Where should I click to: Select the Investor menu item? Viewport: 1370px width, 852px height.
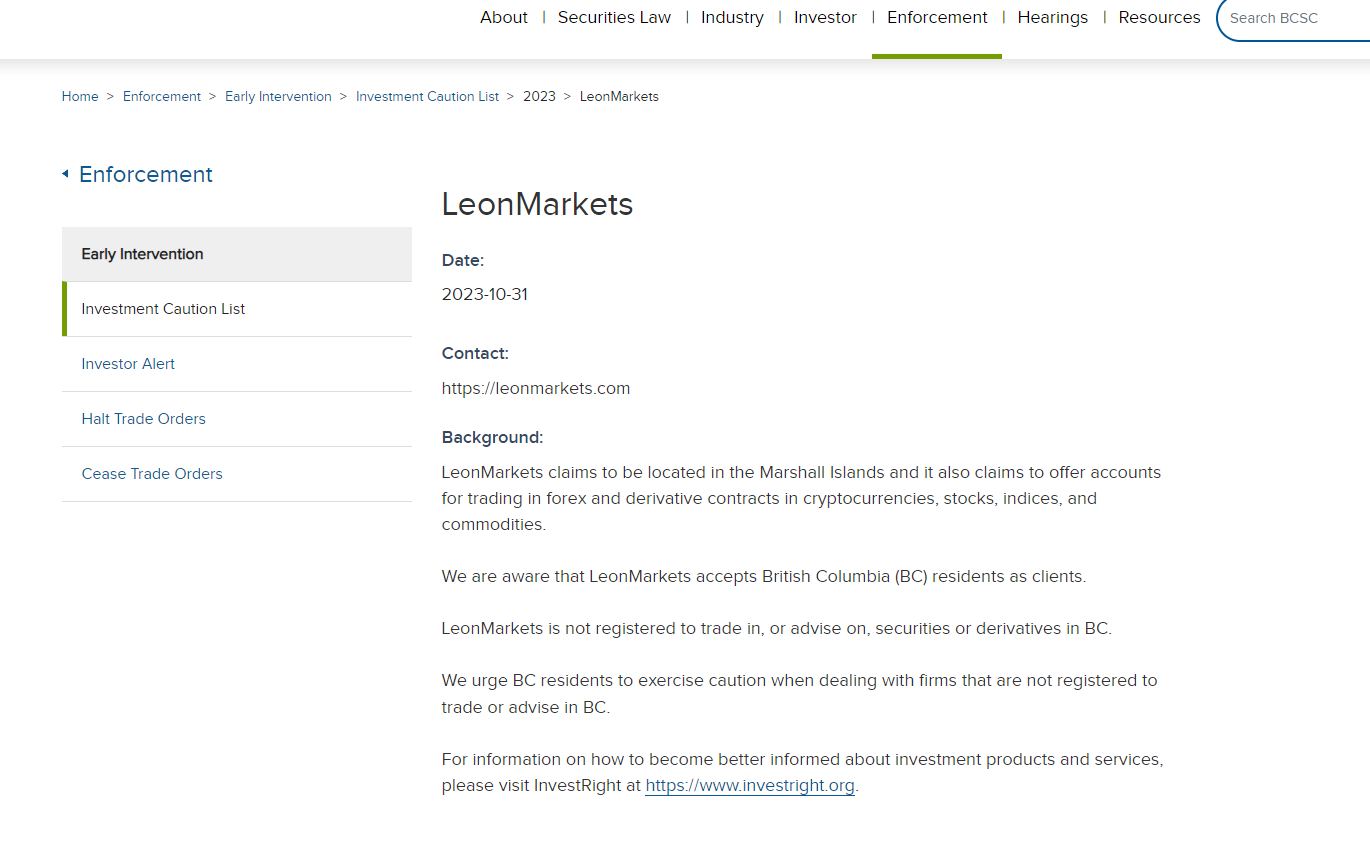pos(825,18)
